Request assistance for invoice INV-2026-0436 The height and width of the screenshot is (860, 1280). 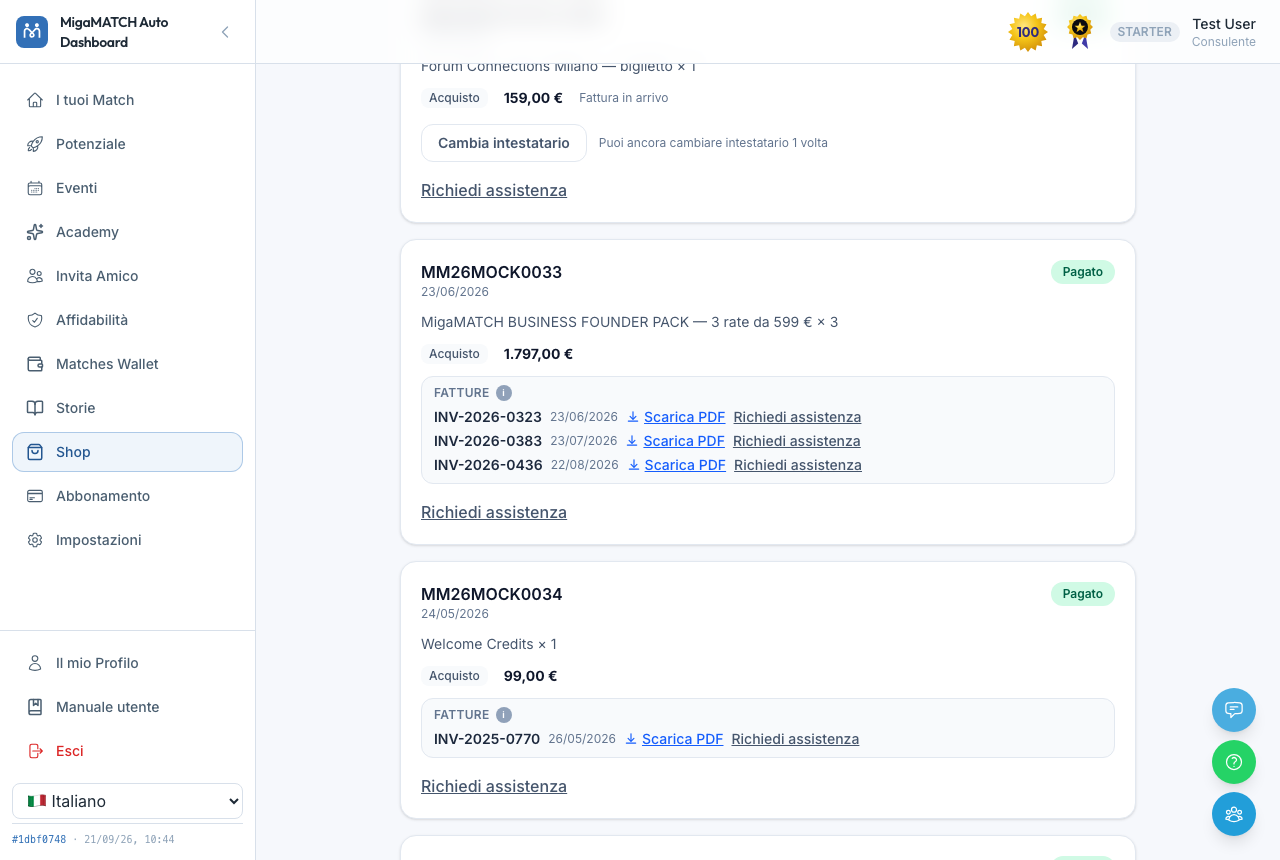click(x=798, y=465)
